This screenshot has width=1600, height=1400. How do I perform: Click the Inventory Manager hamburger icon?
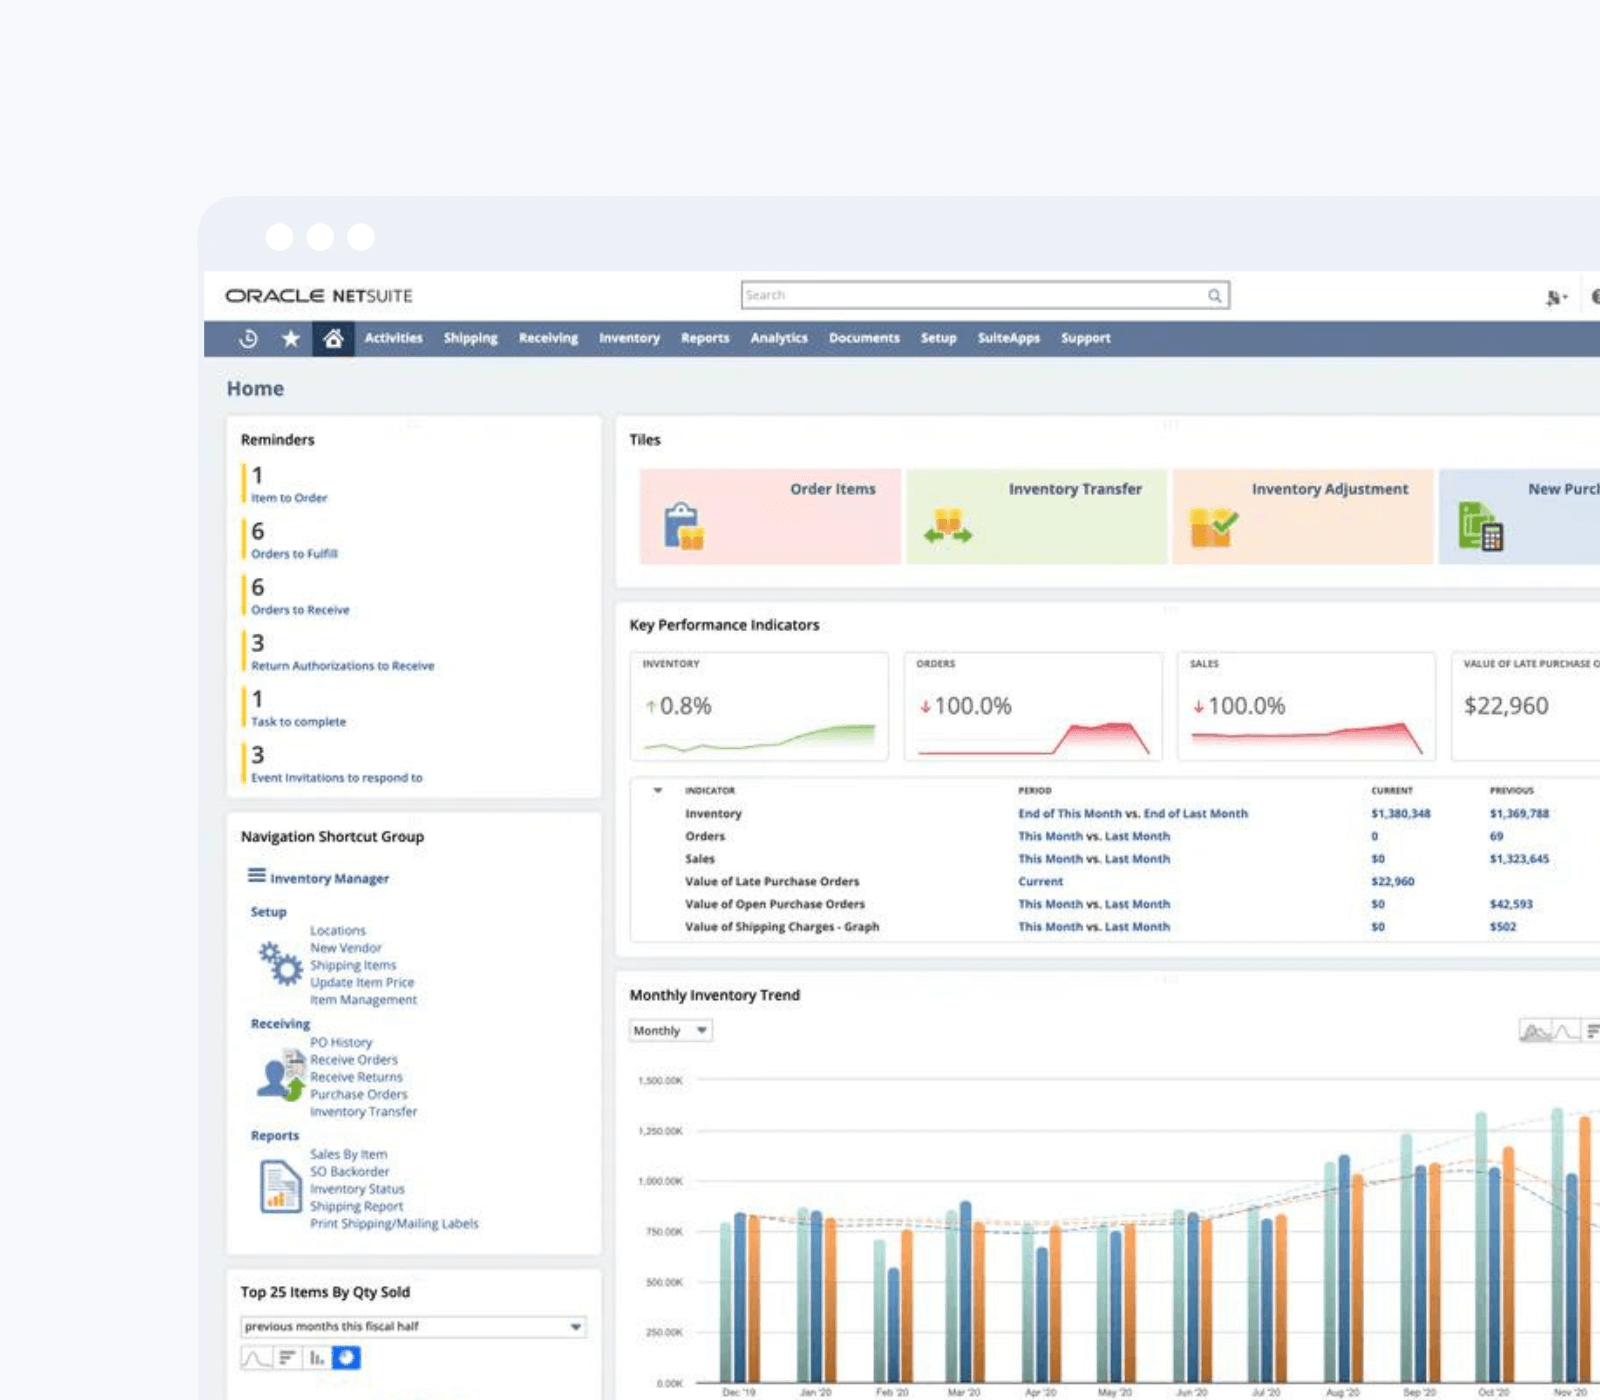click(257, 876)
